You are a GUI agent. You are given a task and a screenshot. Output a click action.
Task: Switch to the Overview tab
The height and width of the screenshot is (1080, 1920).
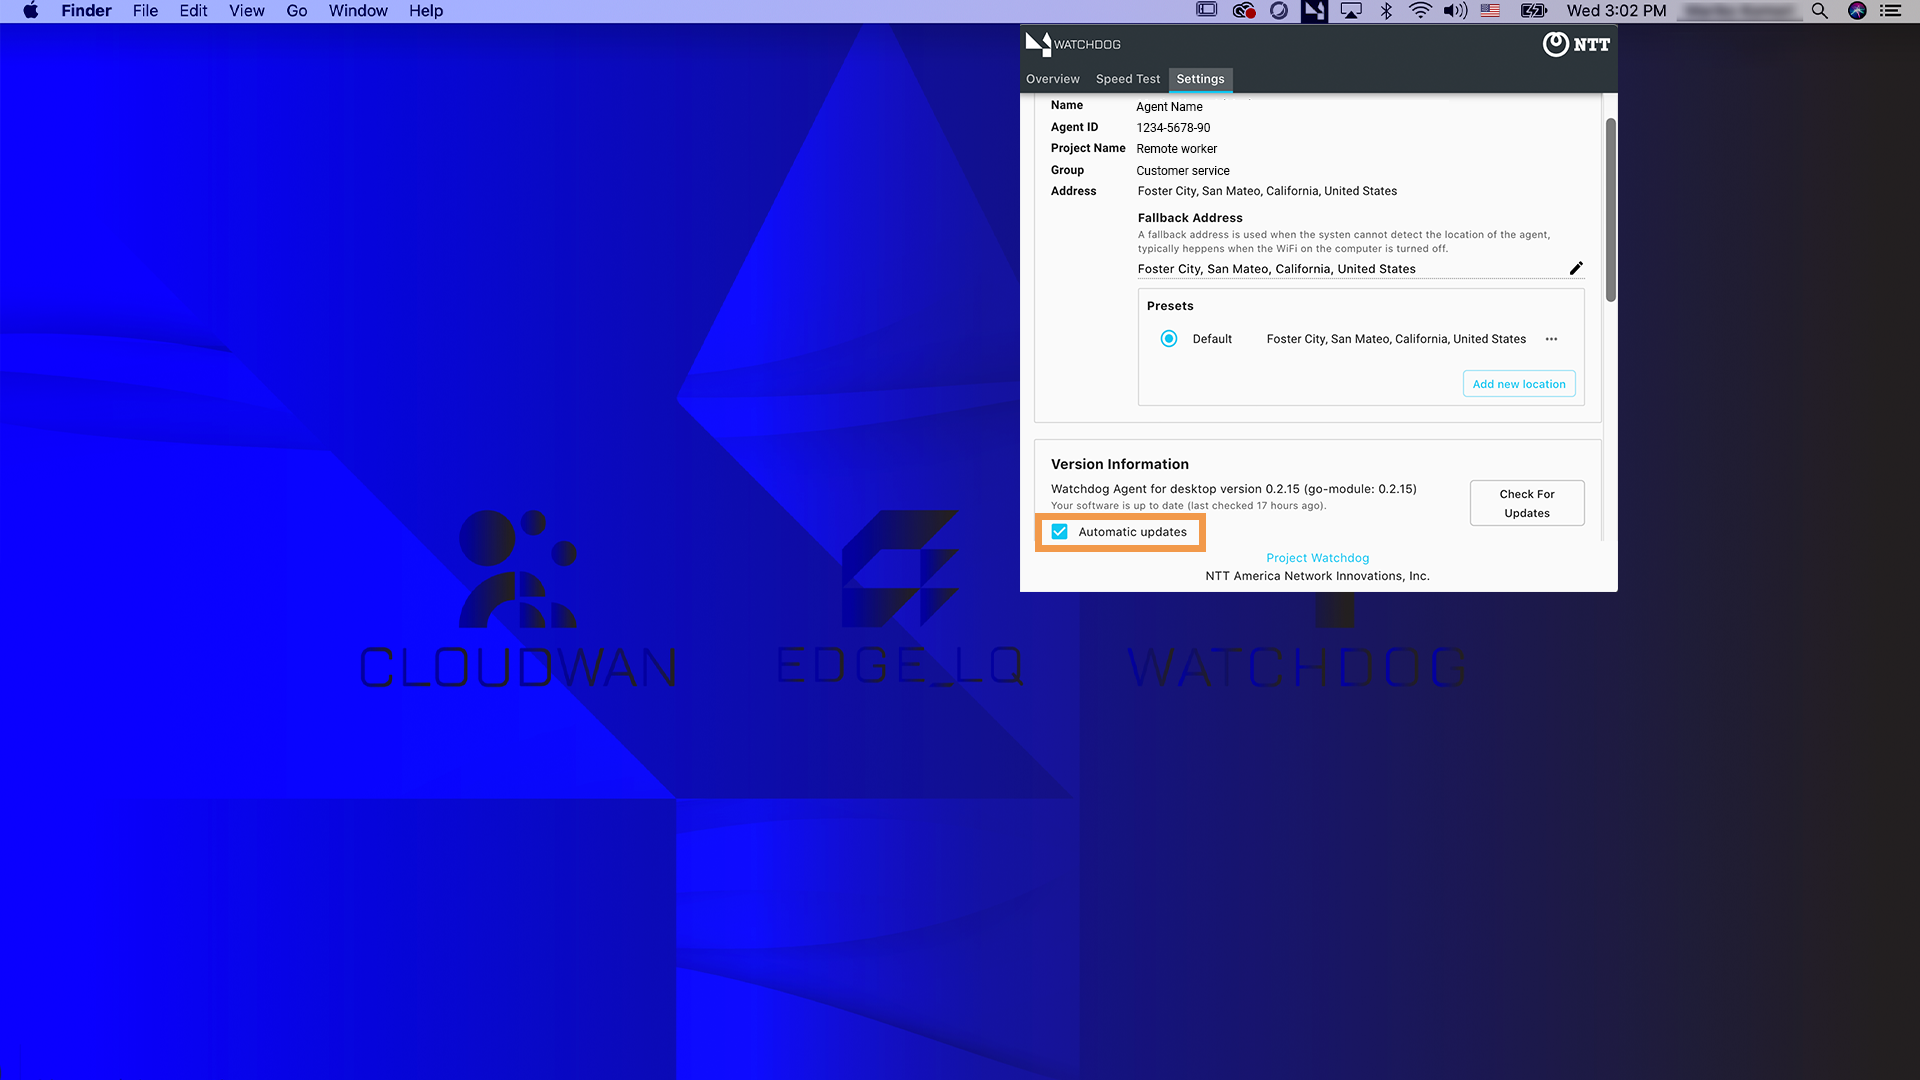pos(1052,79)
